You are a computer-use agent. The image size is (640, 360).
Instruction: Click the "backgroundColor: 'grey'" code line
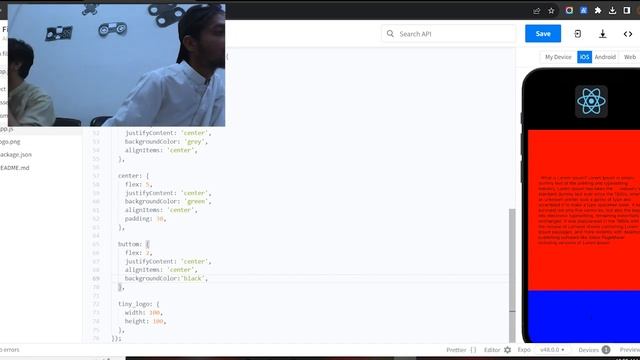pyautogui.click(x=166, y=142)
